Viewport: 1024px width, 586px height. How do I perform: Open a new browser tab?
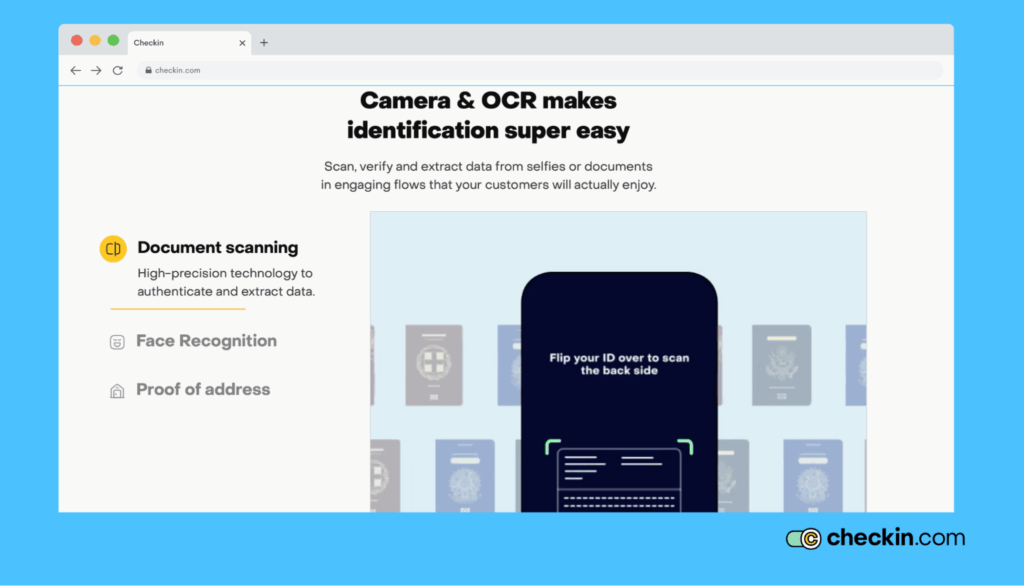pyautogui.click(x=264, y=42)
